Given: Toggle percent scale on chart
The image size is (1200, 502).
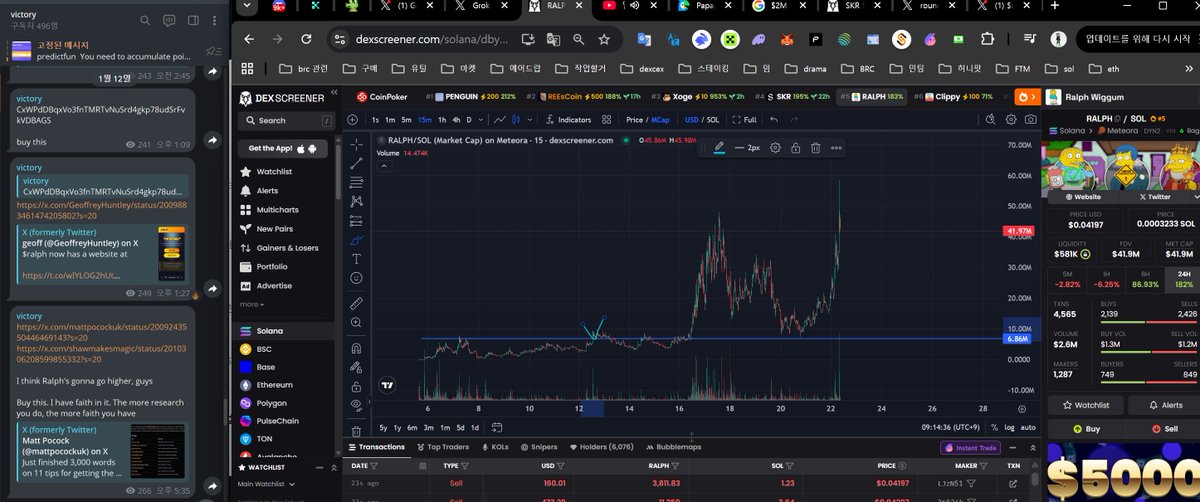Looking at the screenshot, I should [x=992, y=426].
